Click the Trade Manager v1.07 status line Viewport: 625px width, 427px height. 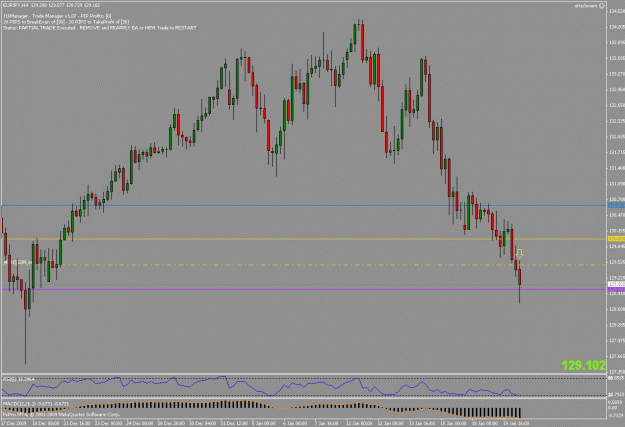(x=57, y=16)
